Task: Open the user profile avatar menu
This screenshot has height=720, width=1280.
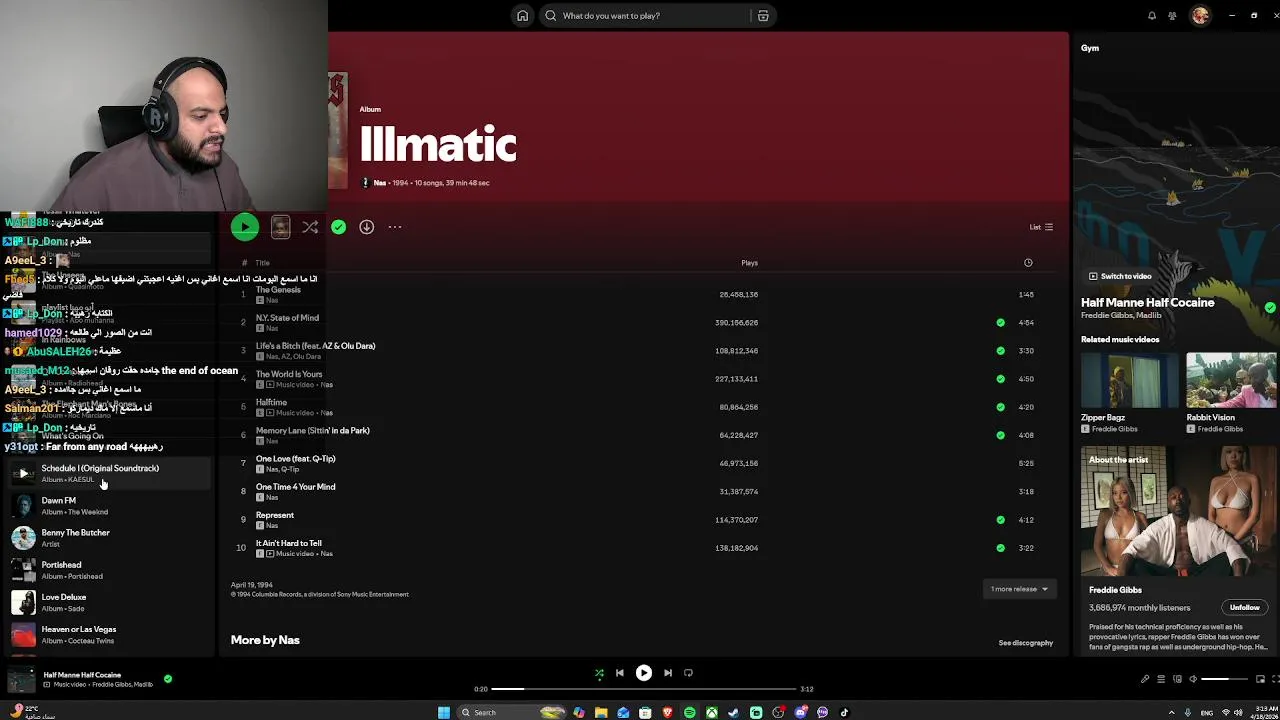Action: pos(1200,15)
